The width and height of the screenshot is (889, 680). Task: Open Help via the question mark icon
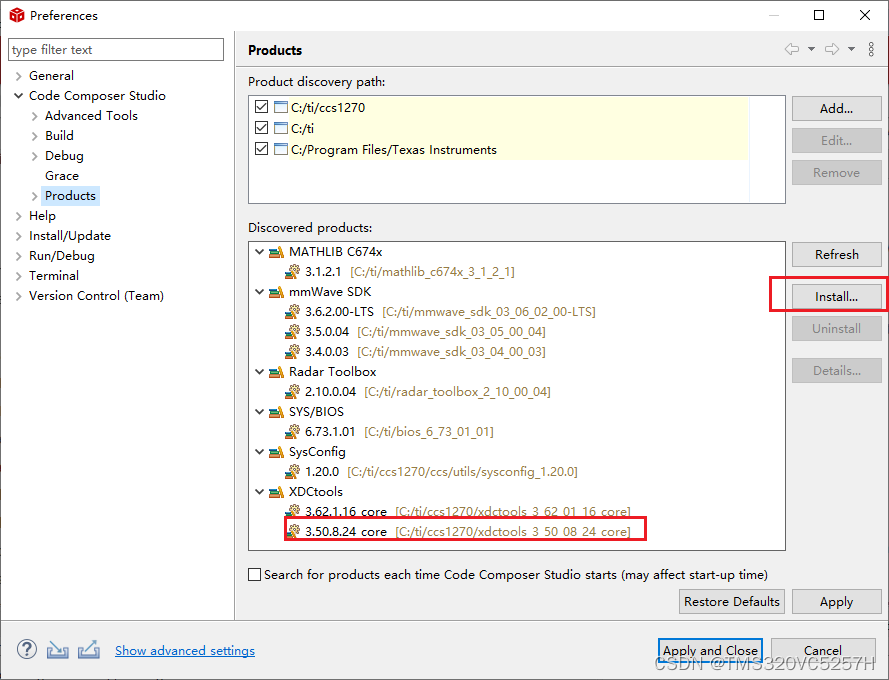(26, 649)
